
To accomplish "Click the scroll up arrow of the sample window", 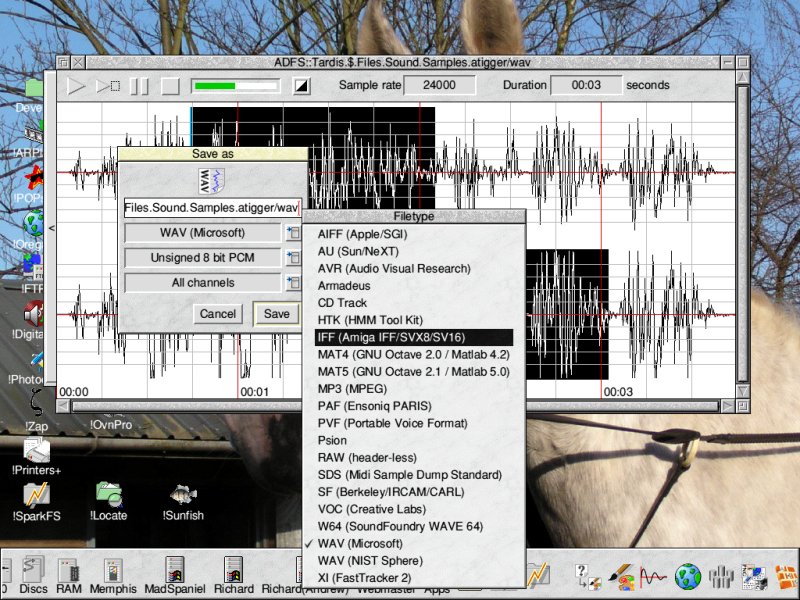I will tap(743, 78).
